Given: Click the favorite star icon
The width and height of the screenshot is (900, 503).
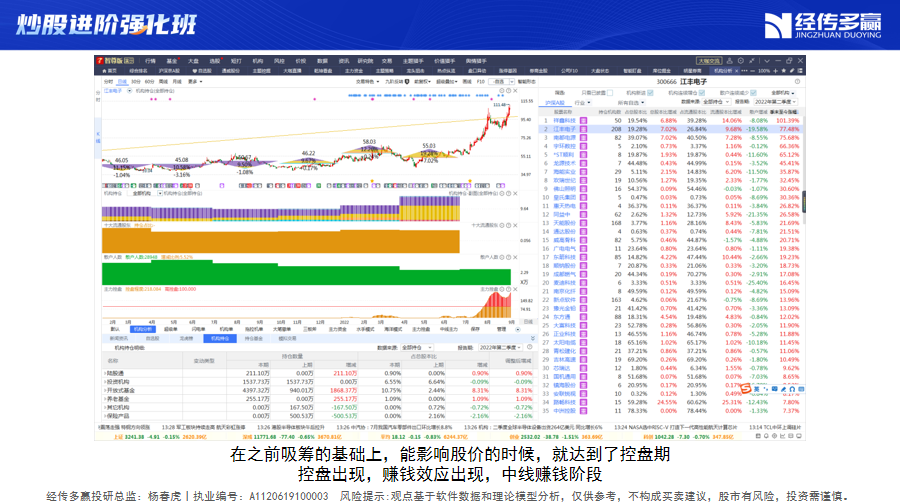Looking at the screenshot, I should (783, 71).
